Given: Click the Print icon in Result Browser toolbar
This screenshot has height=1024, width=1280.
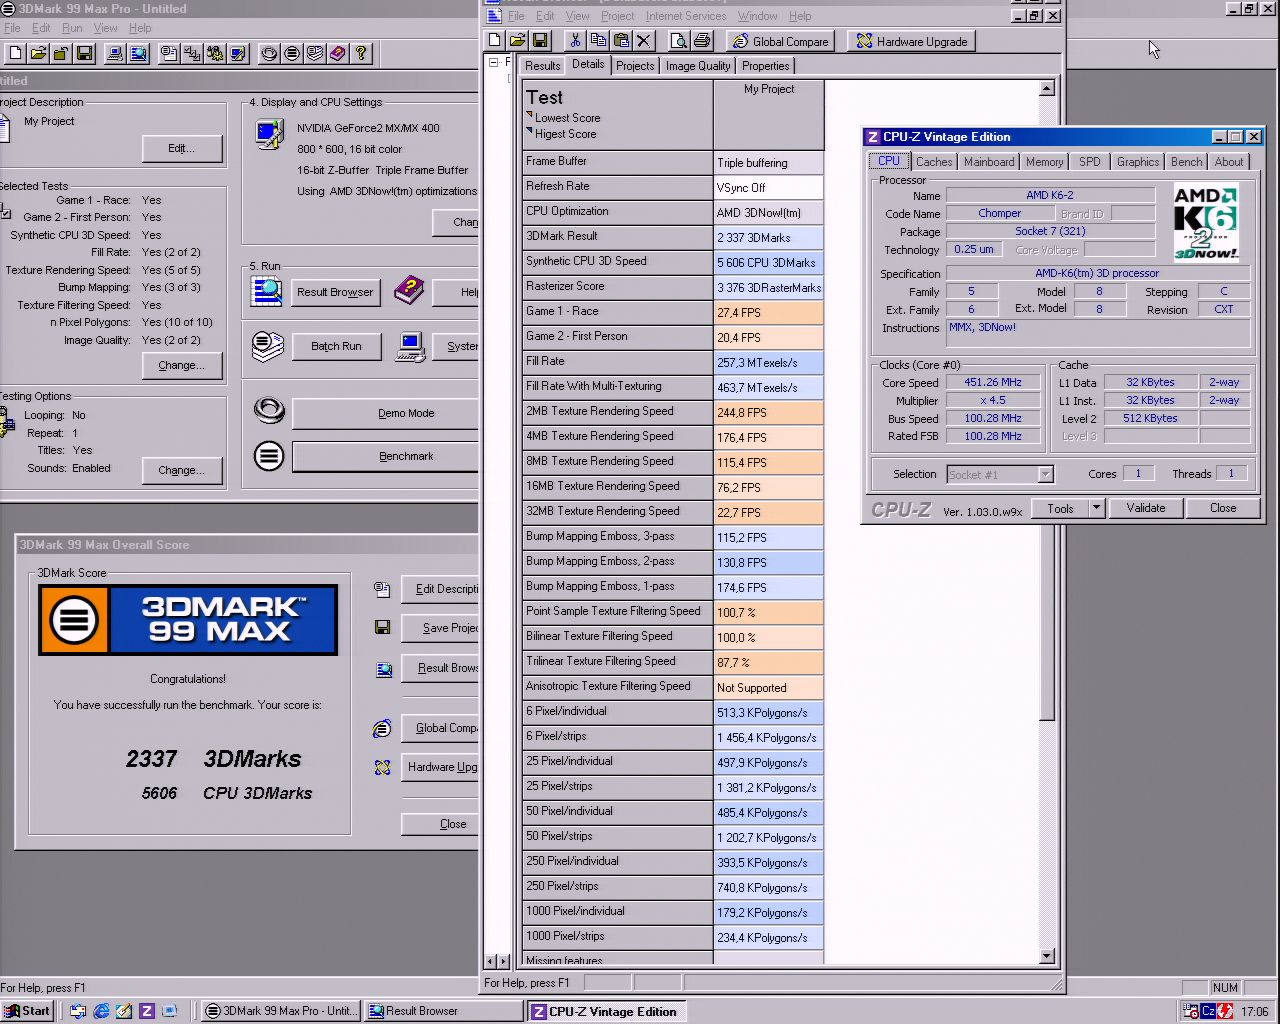Looking at the screenshot, I should pos(702,41).
